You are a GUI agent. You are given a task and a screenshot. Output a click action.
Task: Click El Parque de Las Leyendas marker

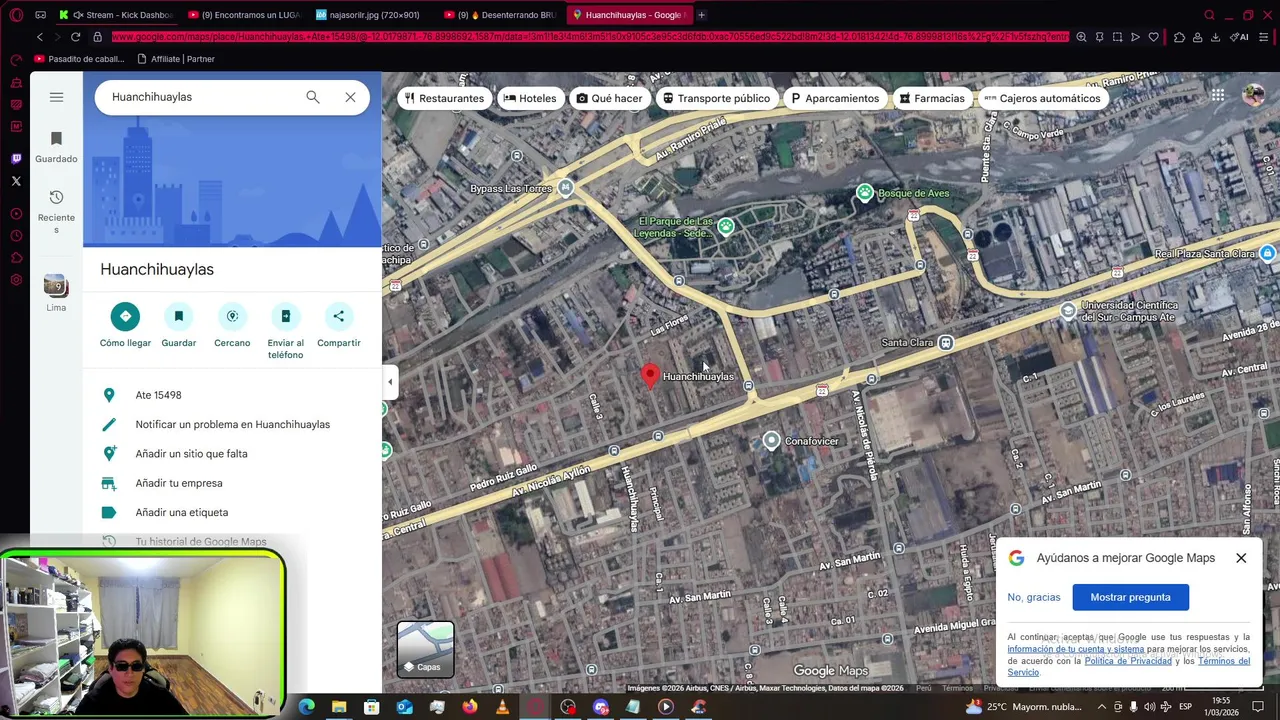pyautogui.click(x=726, y=227)
